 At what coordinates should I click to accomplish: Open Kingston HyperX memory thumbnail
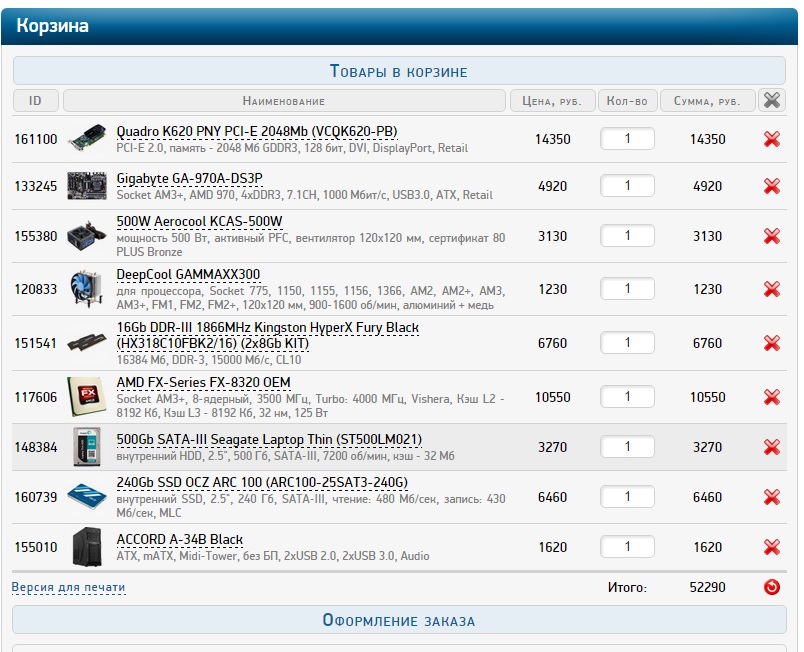coord(87,342)
